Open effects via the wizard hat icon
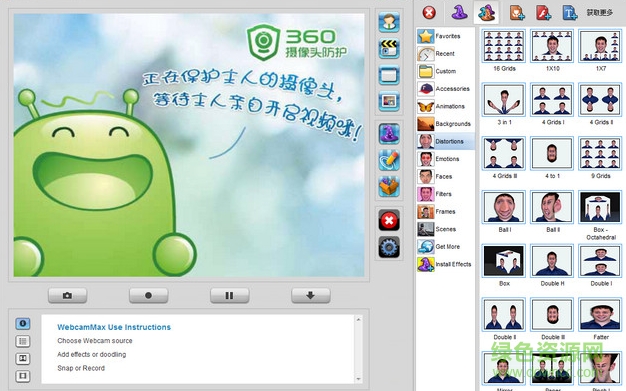Image resolution: width=626 pixels, height=391 pixels. [x=389, y=133]
